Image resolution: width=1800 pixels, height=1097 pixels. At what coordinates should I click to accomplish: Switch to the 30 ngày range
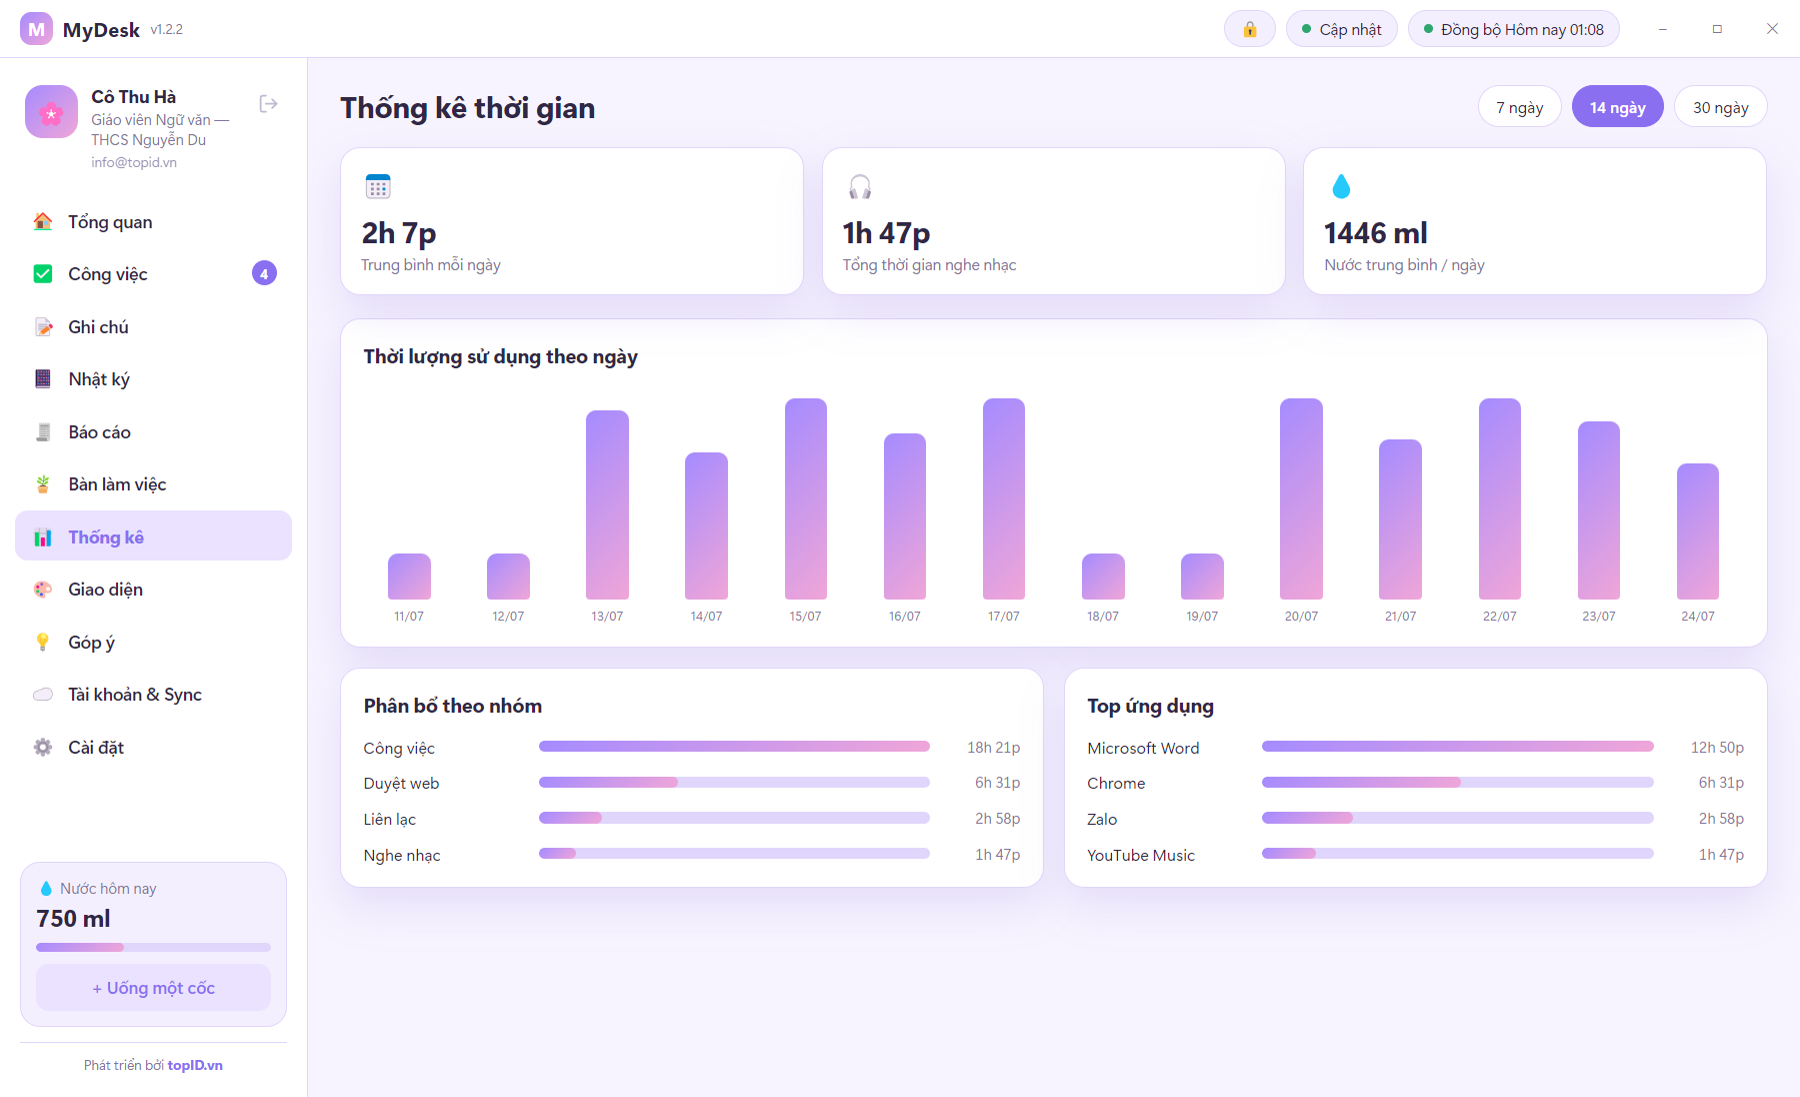(1720, 107)
